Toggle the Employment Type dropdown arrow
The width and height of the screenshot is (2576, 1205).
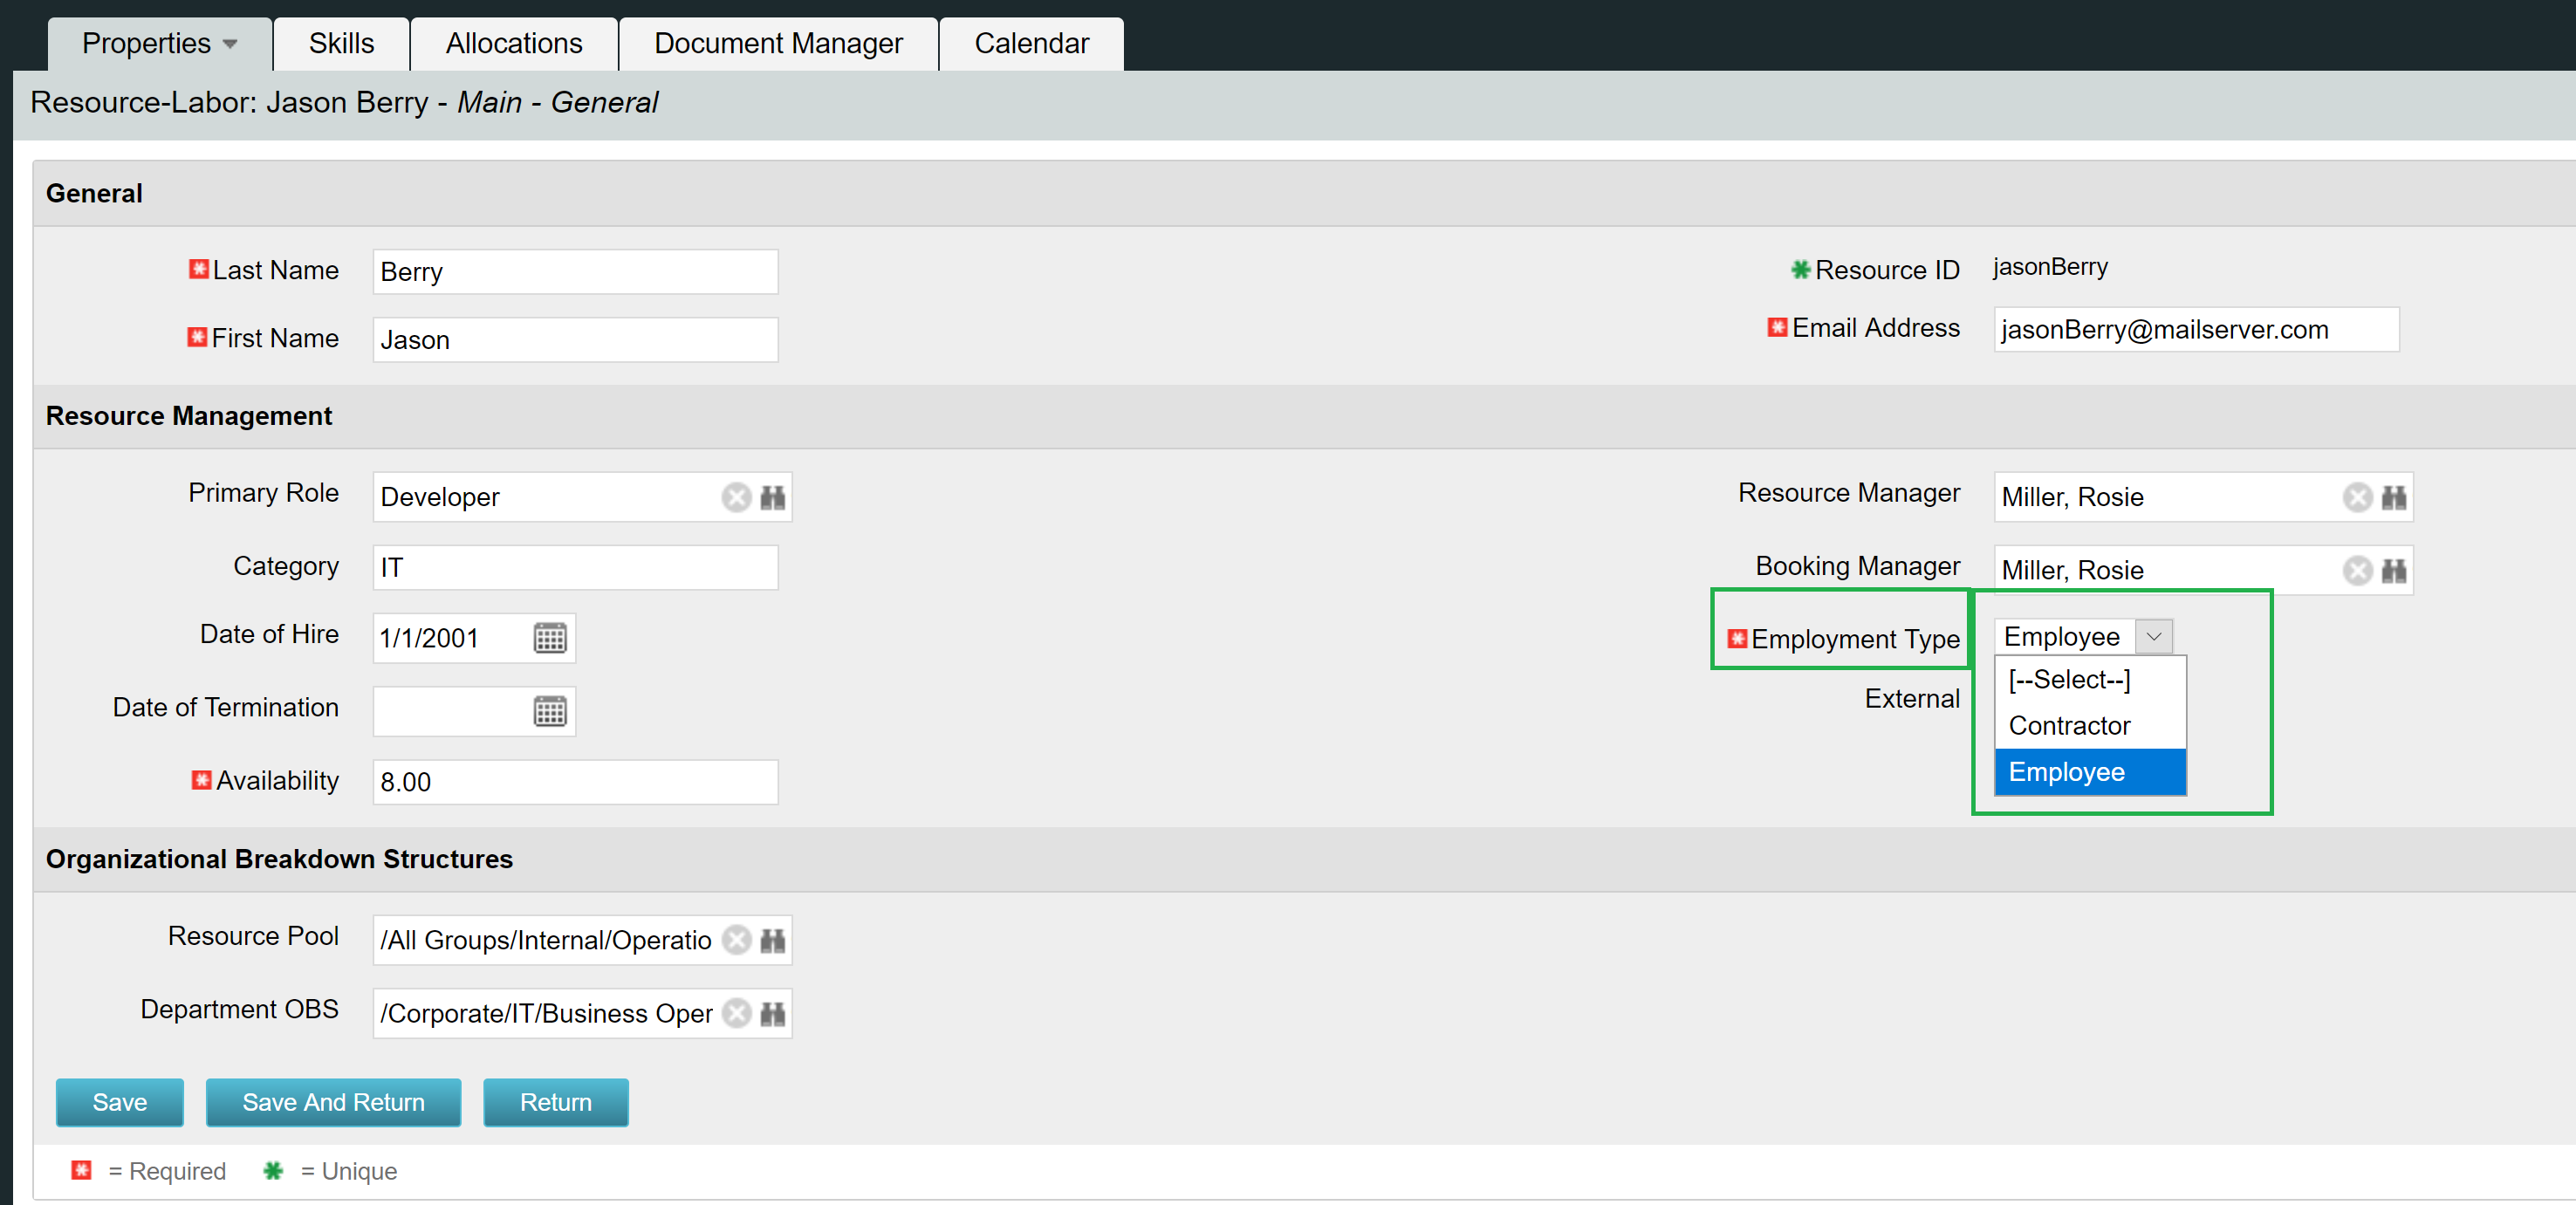[2153, 637]
